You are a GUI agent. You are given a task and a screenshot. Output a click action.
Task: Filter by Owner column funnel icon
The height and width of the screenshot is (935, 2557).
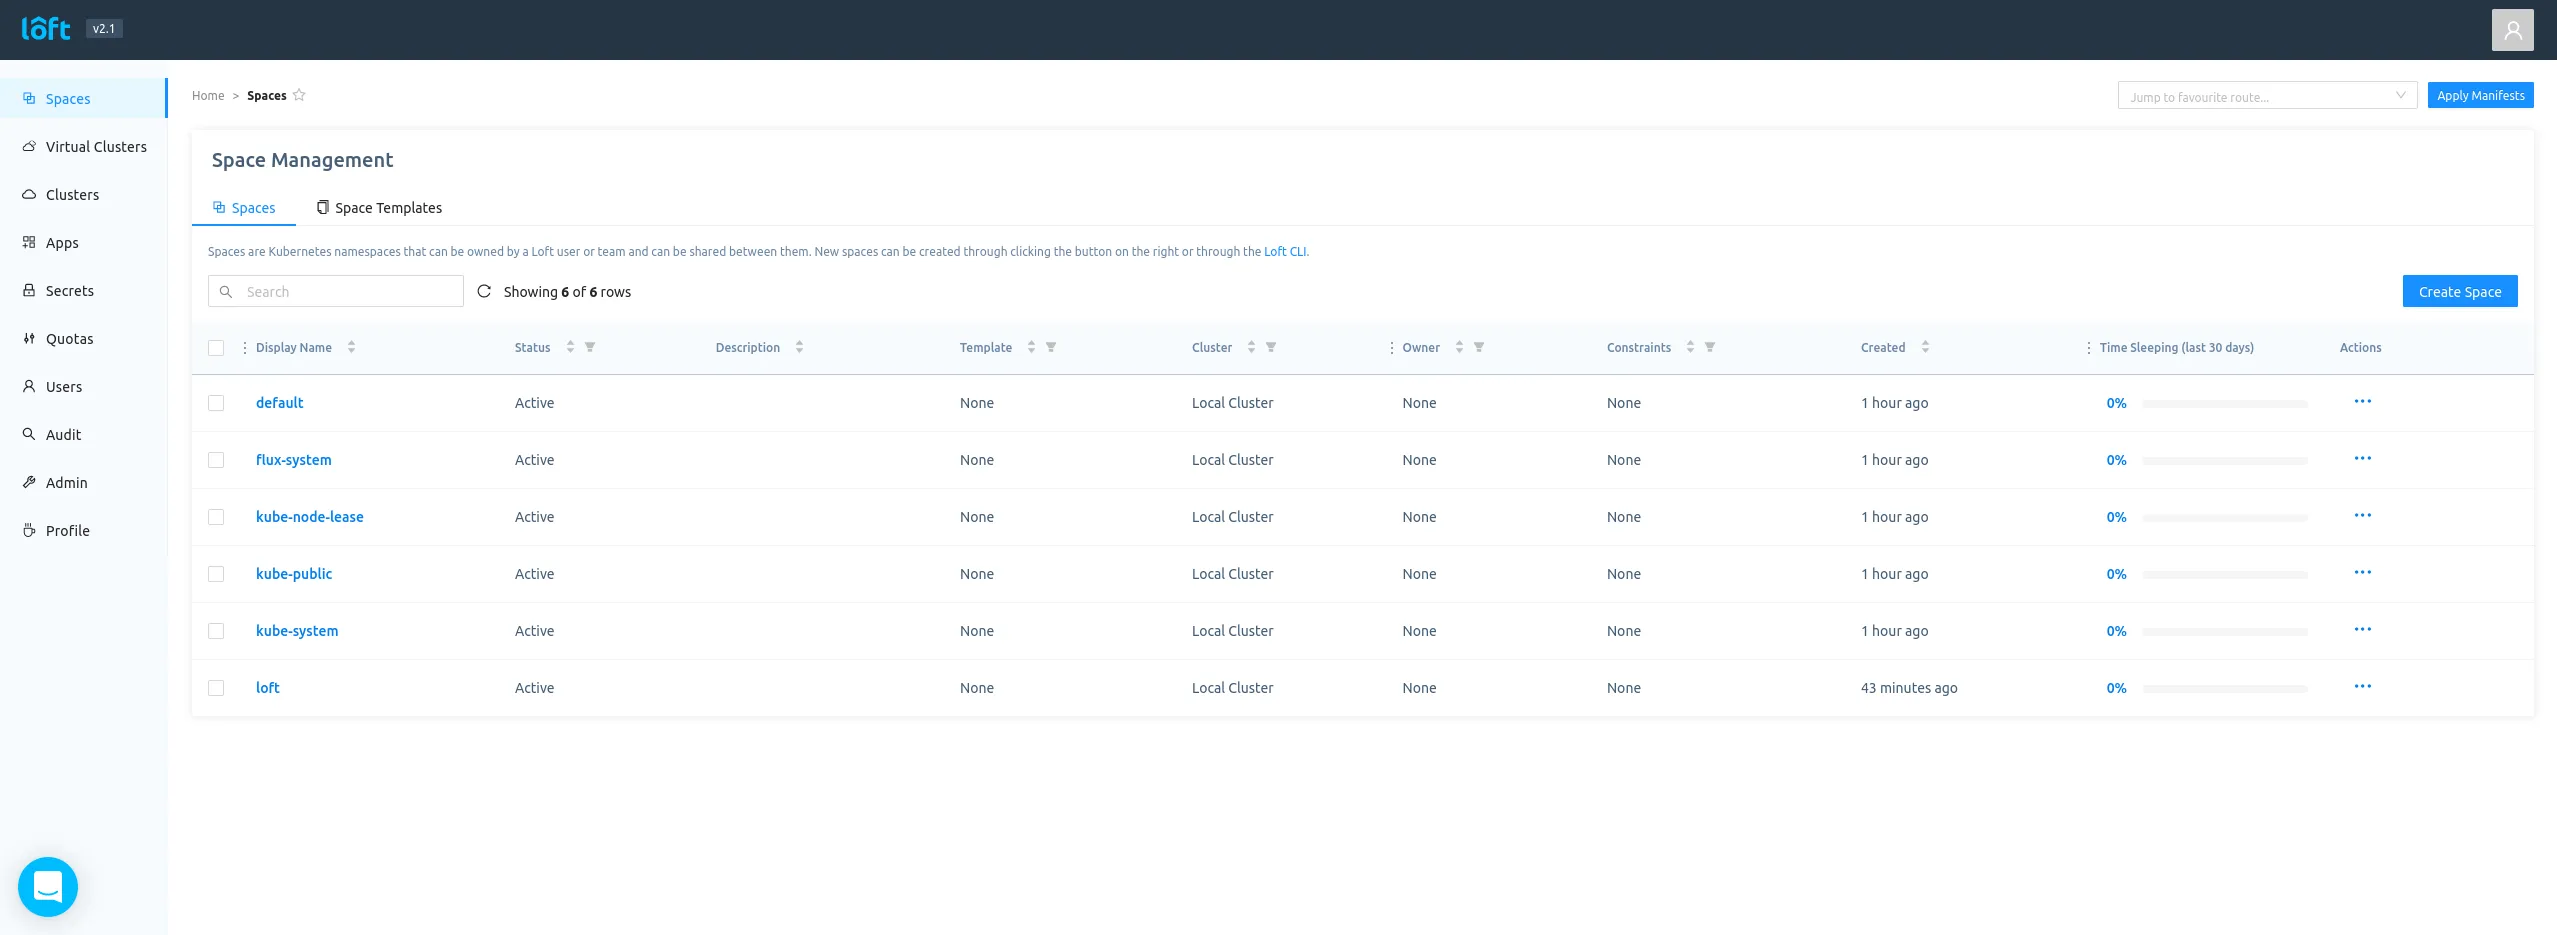[1479, 347]
